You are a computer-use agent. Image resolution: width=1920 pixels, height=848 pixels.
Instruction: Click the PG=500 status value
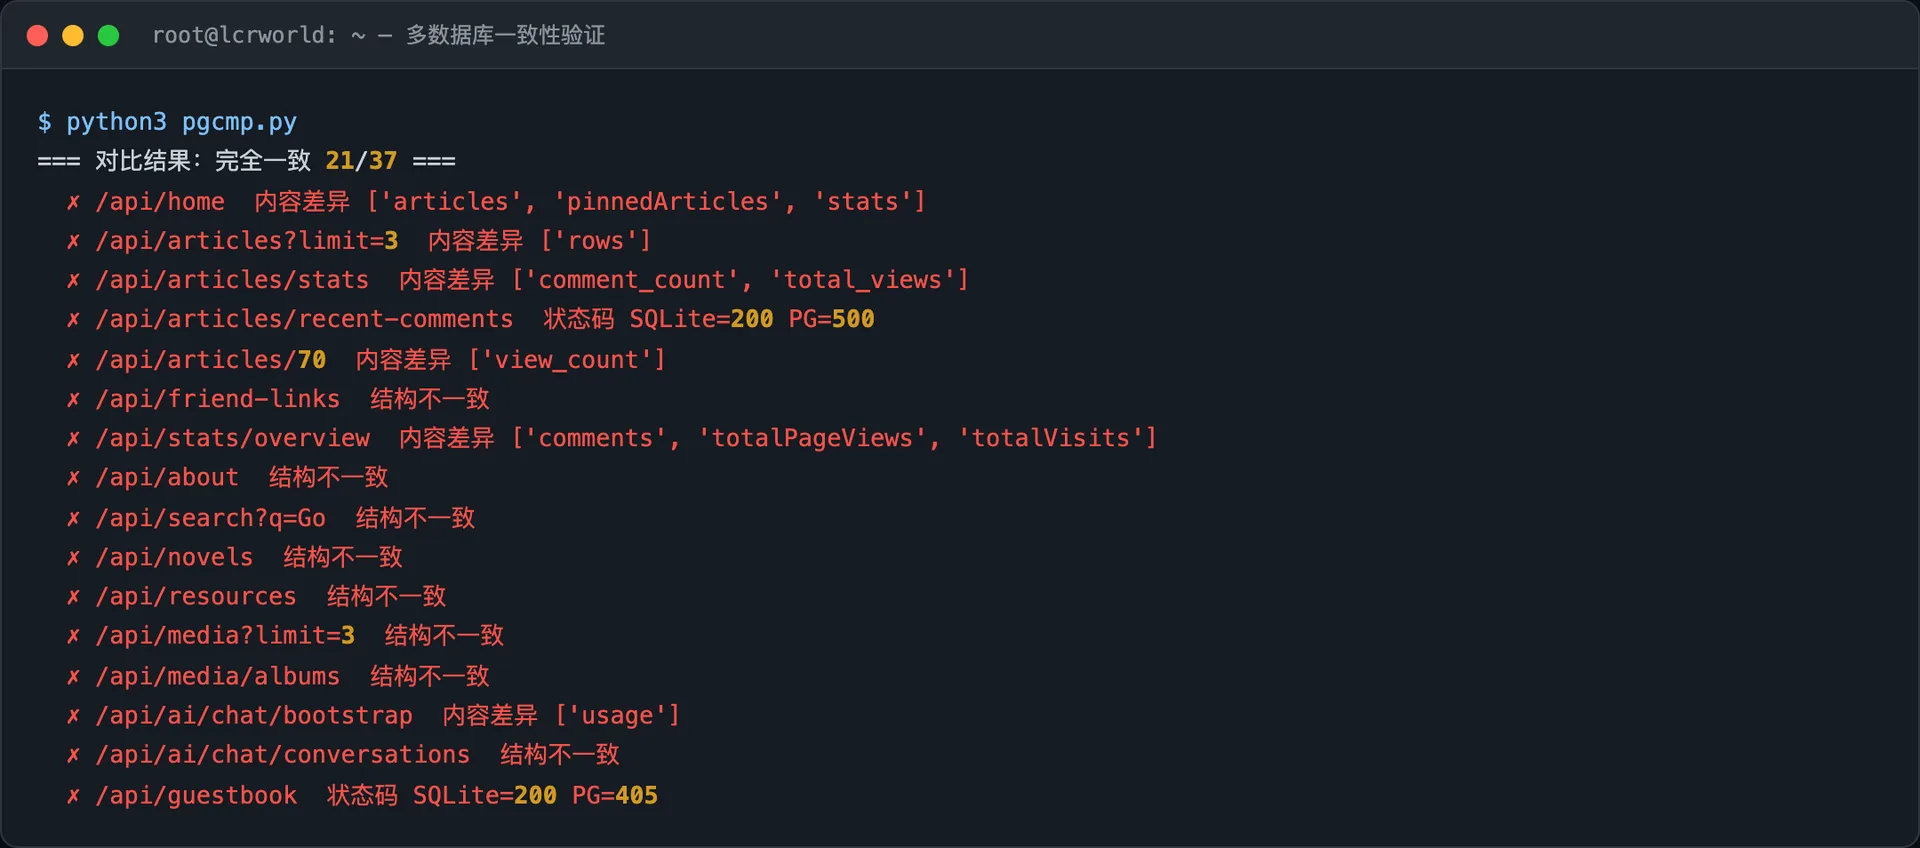[832, 319]
